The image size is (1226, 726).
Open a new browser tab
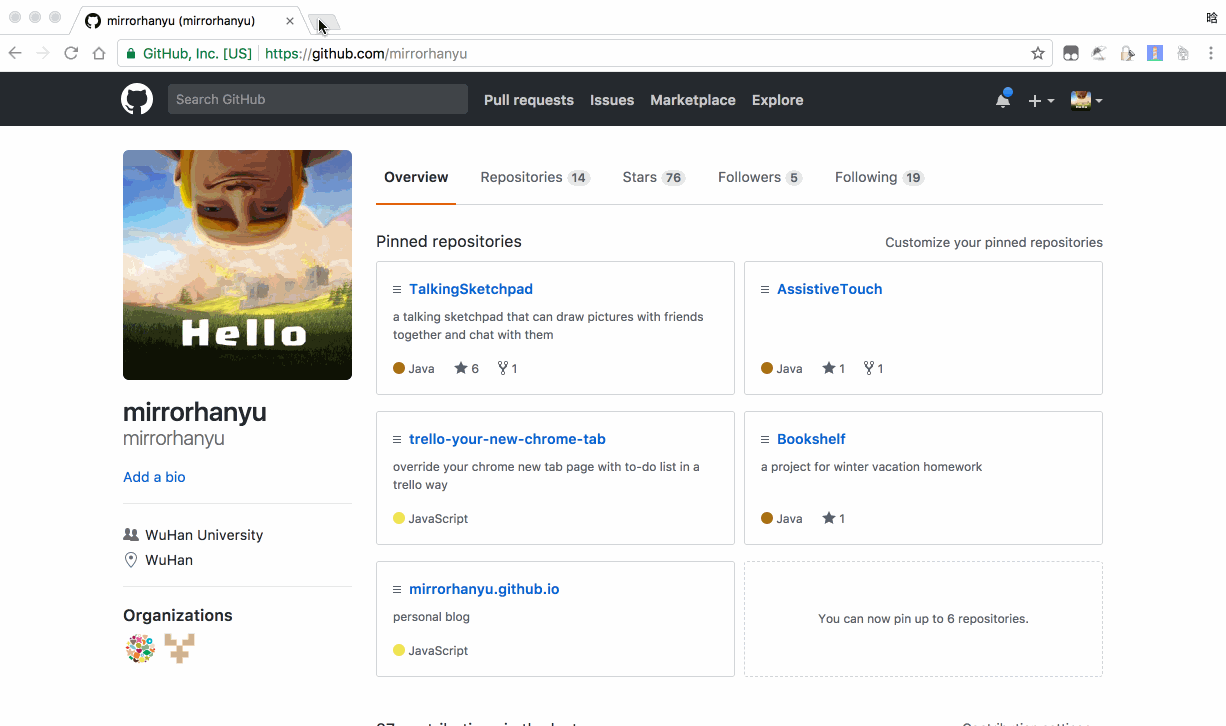point(324,22)
